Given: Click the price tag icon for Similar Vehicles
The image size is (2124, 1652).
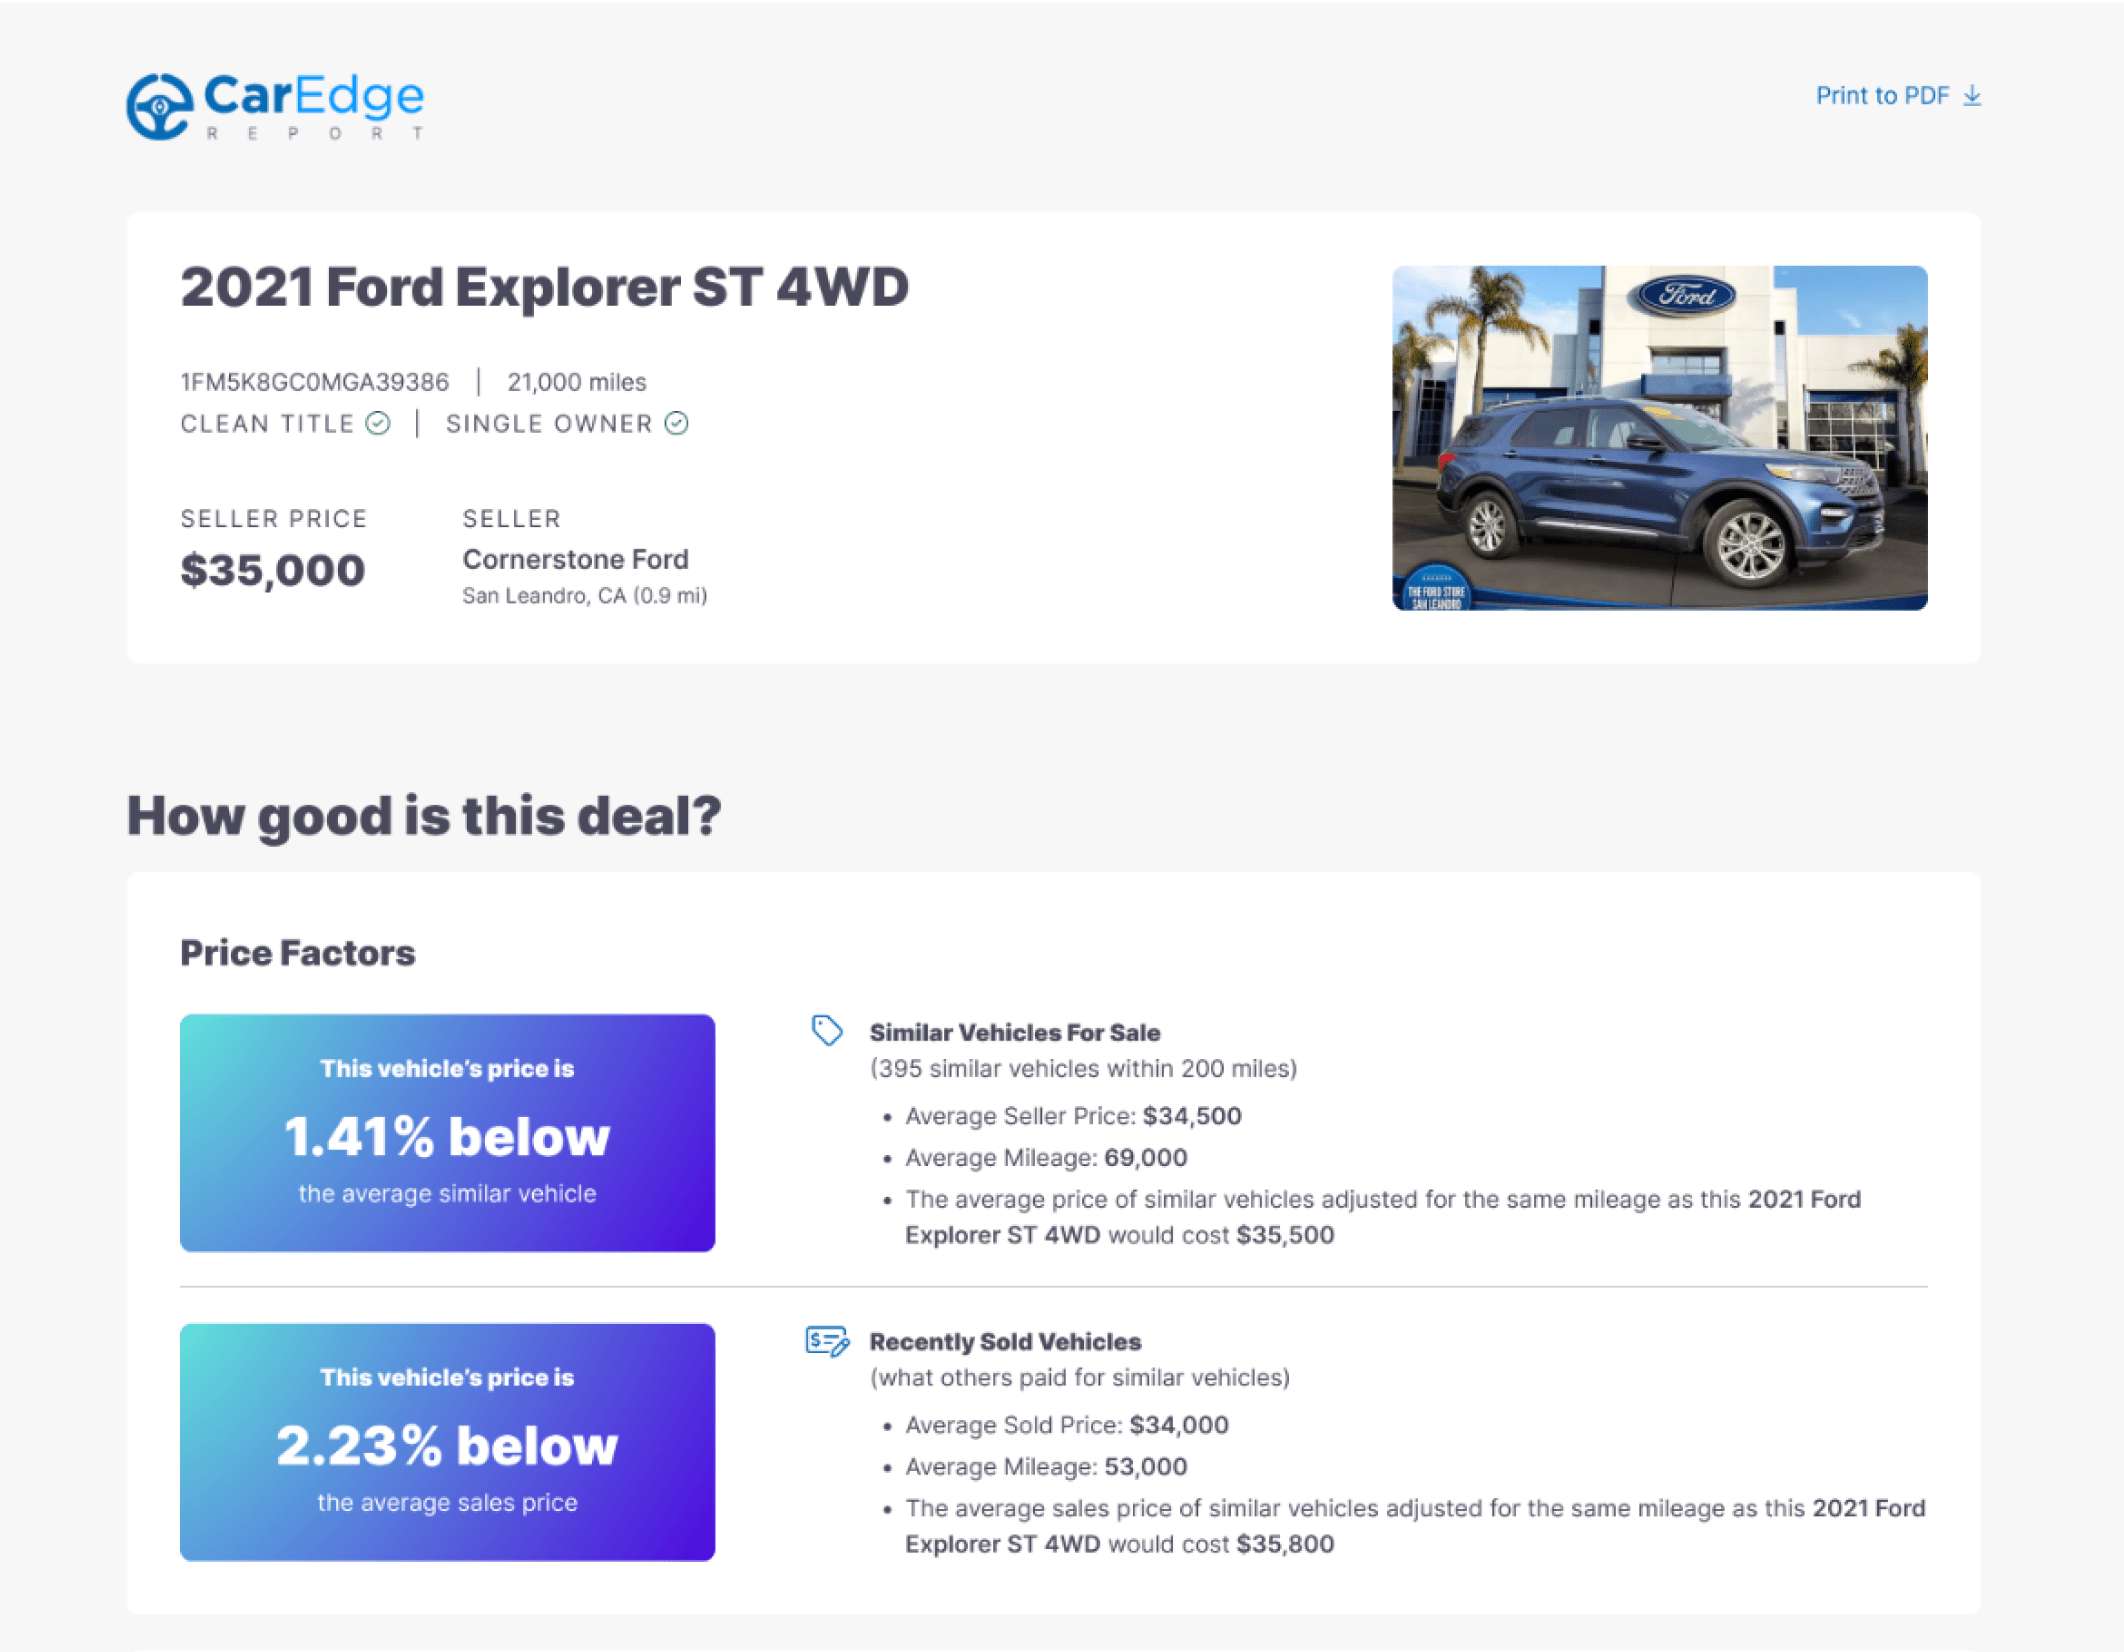Looking at the screenshot, I should [x=827, y=1030].
